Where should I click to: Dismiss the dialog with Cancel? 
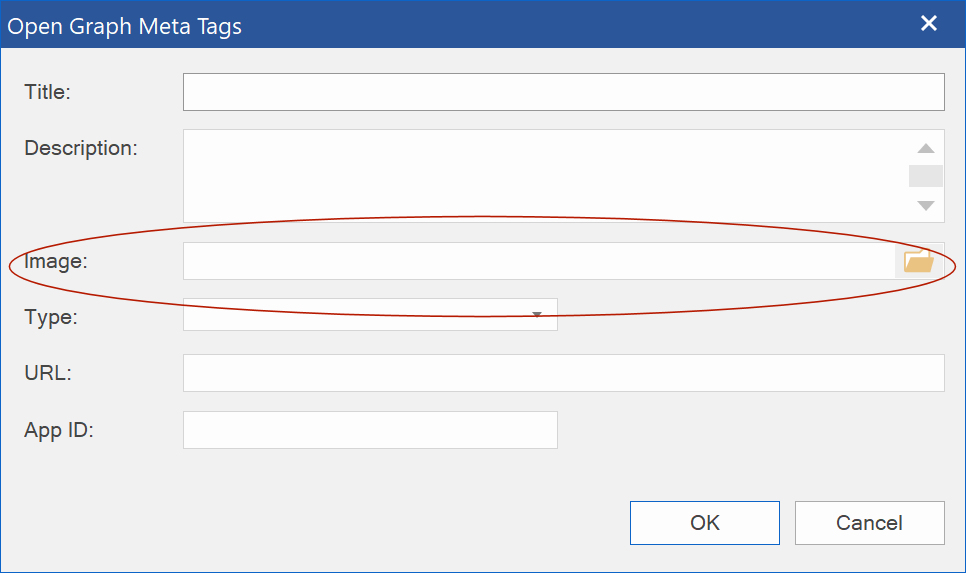point(869,523)
